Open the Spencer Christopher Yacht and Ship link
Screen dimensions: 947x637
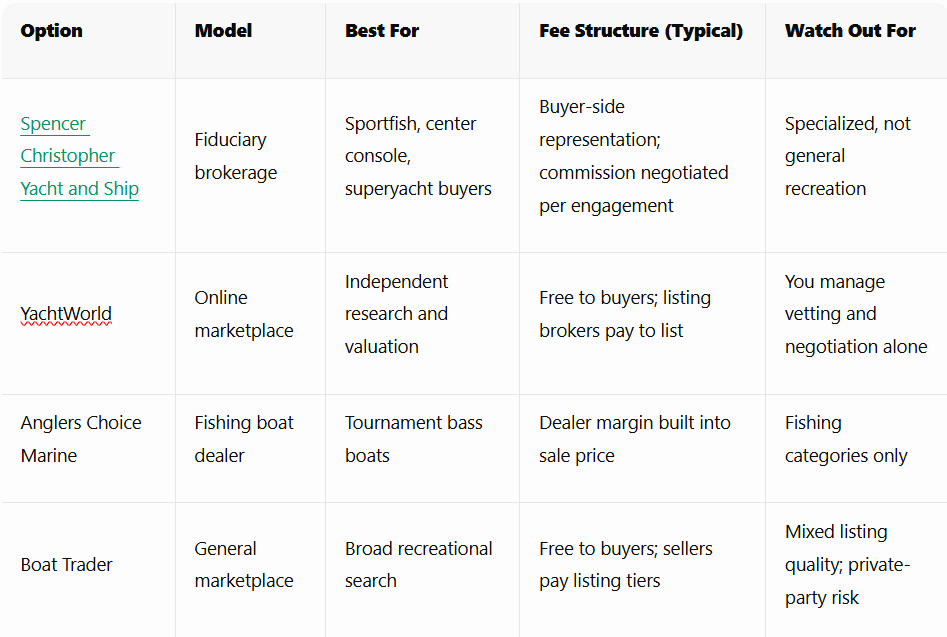click(x=80, y=156)
